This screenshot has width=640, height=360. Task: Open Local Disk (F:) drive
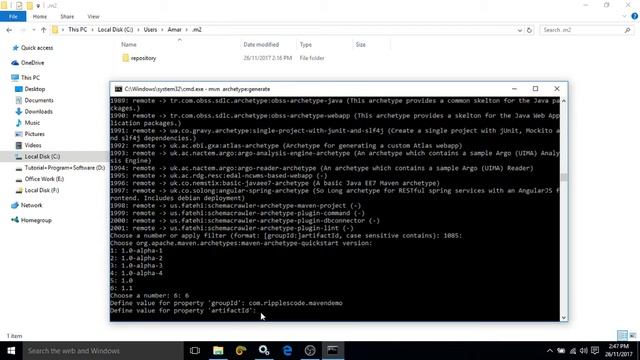[x=42, y=190]
